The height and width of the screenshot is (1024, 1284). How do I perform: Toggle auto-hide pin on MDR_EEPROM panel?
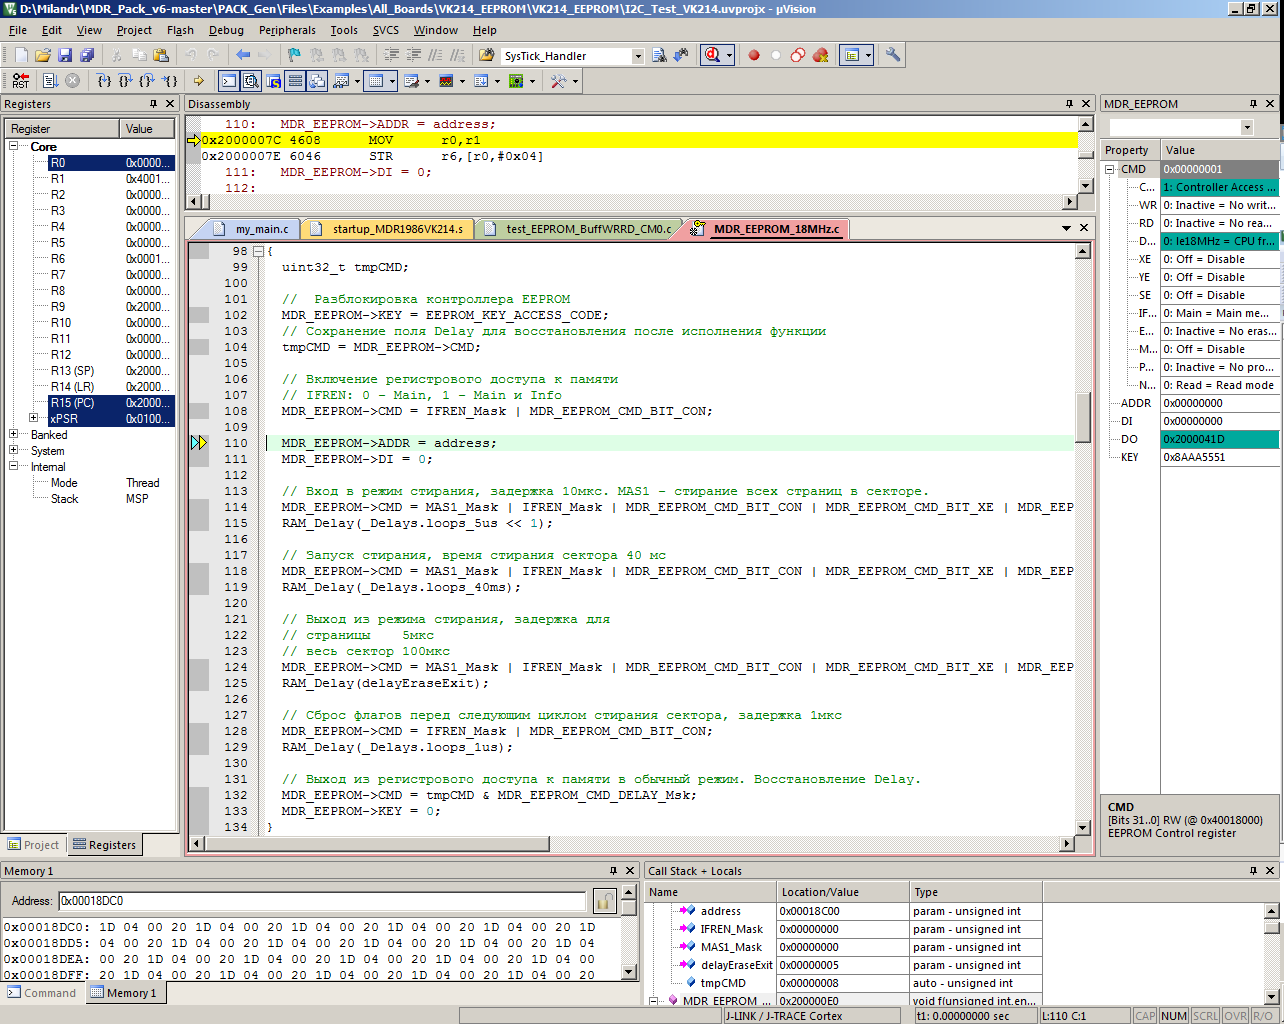(1253, 104)
